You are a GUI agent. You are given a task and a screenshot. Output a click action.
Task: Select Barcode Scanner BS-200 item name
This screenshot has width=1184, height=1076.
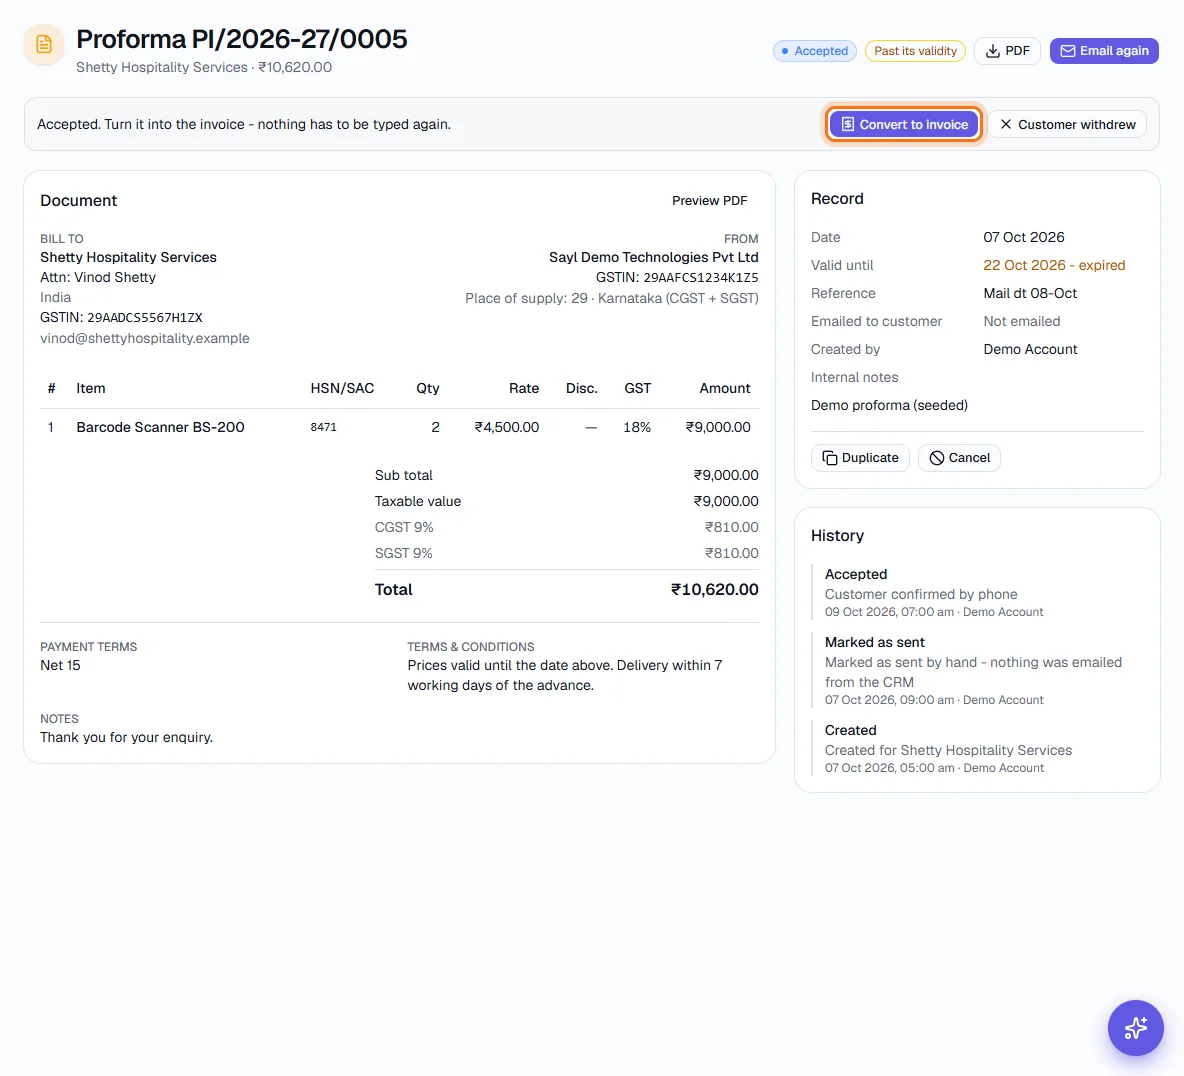pyautogui.click(x=160, y=427)
